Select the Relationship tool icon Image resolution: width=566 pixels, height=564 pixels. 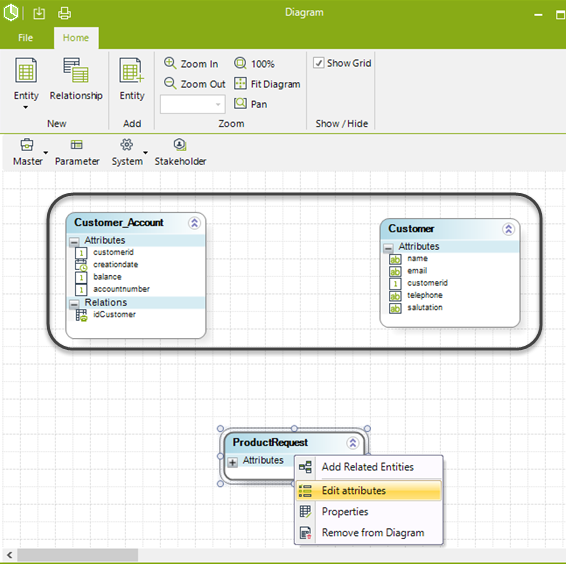[x=76, y=70]
